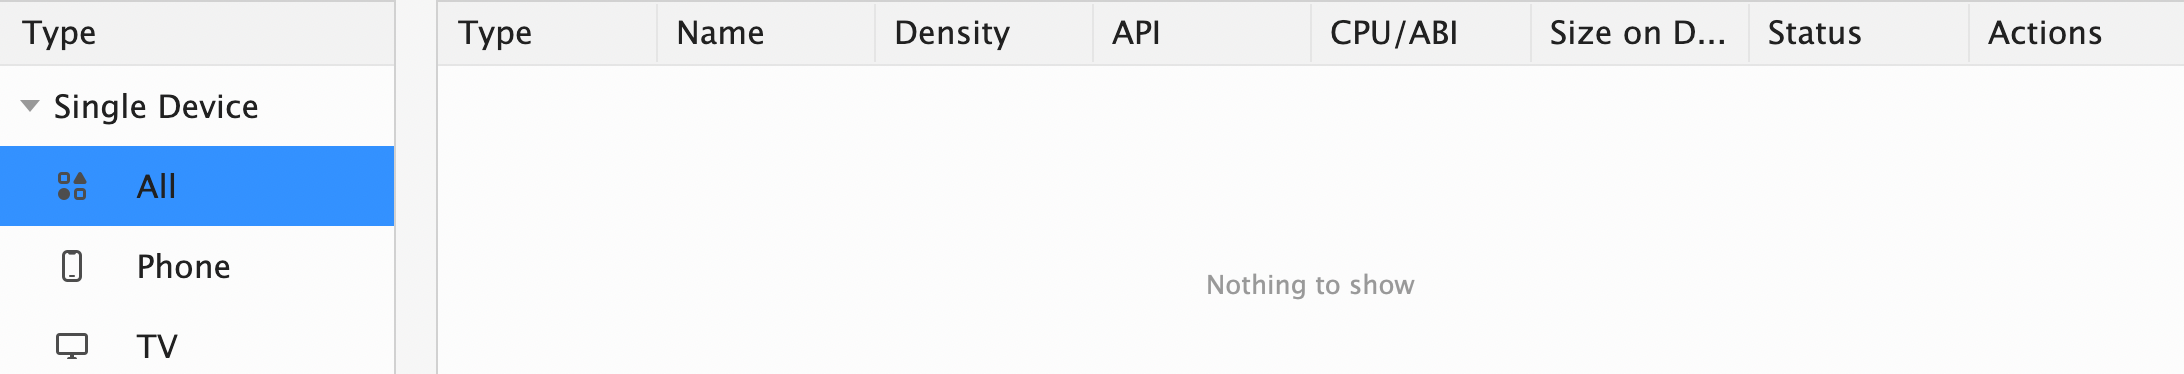The image size is (2184, 374).
Task: Click the sidebar Type header
Action: [x=197, y=33]
